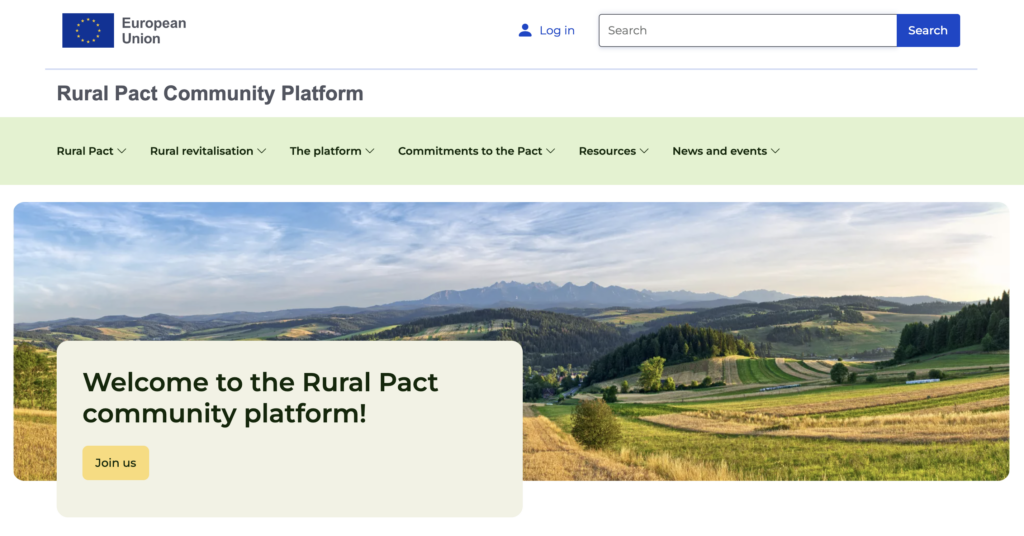Expand the Commitments to the Pact chevron
This screenshot has height=536, width=1024.
[551, 151]
